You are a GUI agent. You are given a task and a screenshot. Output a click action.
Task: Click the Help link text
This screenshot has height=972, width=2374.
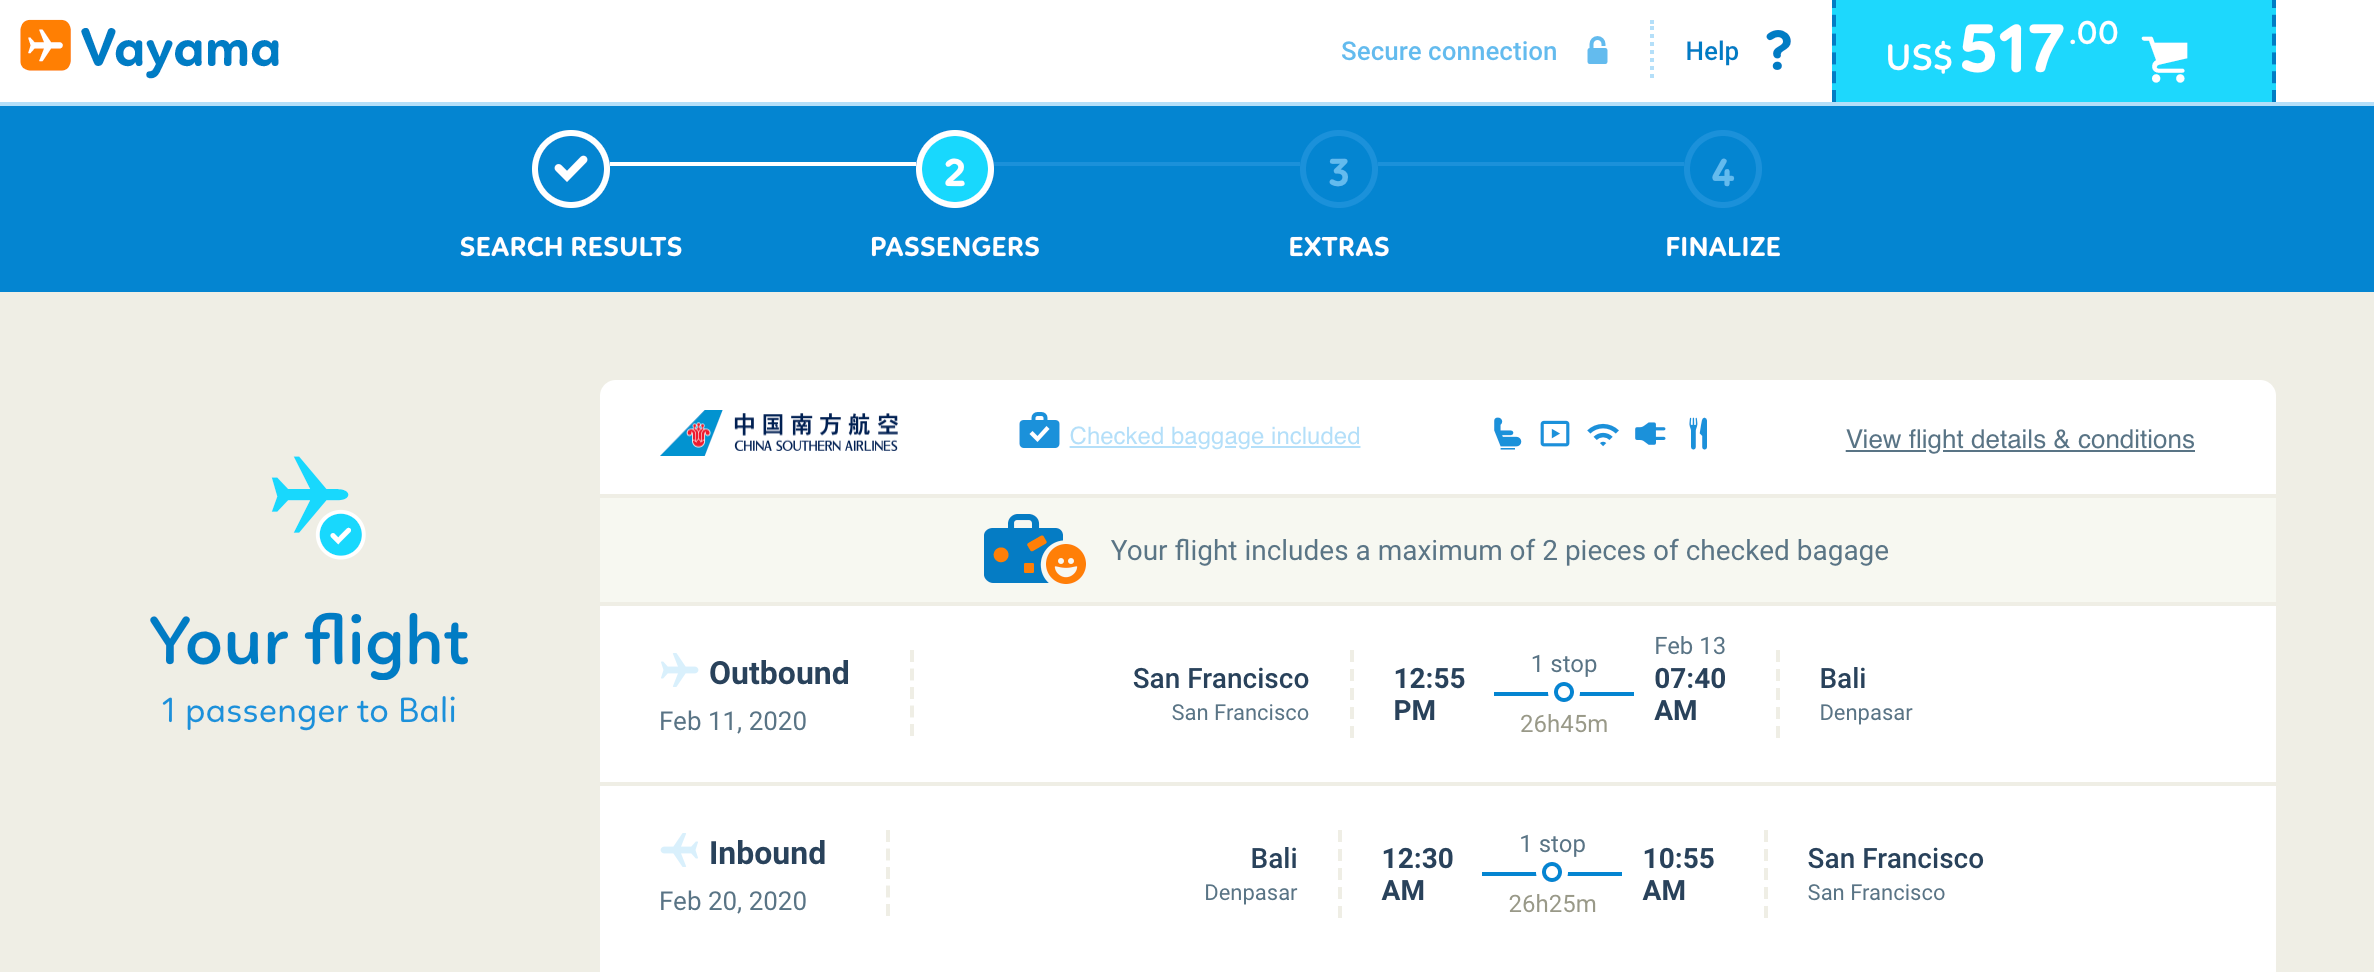click(x=1711, y=51)
